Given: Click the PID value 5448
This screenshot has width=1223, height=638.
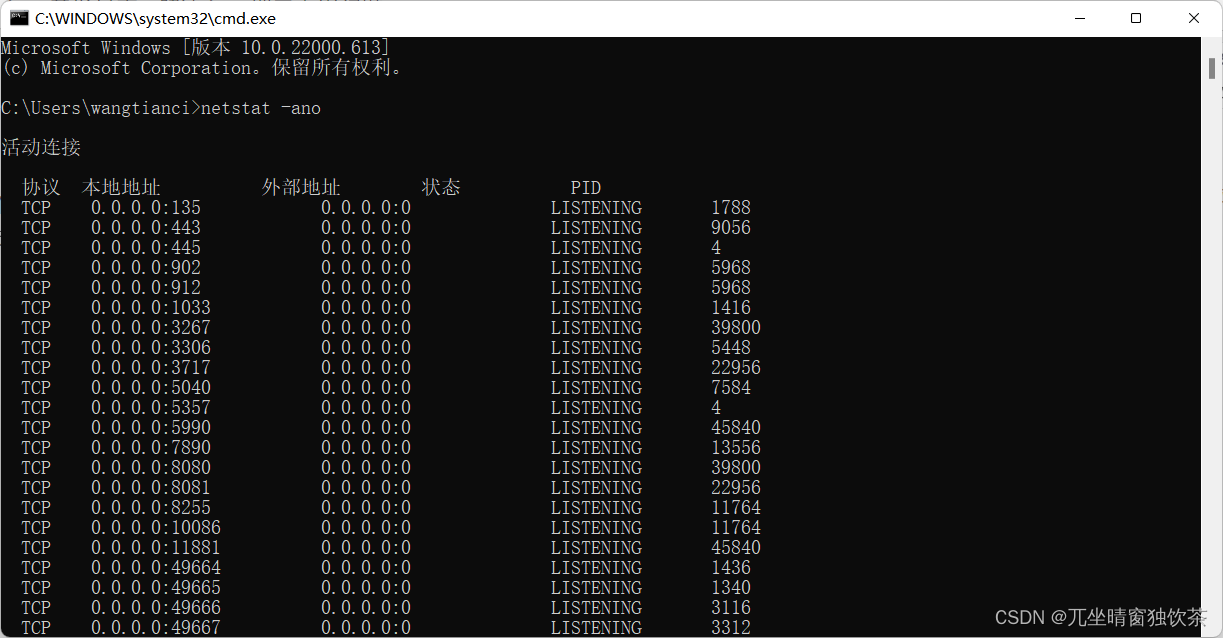Looking at the screenshot, I should pos(731,348).
